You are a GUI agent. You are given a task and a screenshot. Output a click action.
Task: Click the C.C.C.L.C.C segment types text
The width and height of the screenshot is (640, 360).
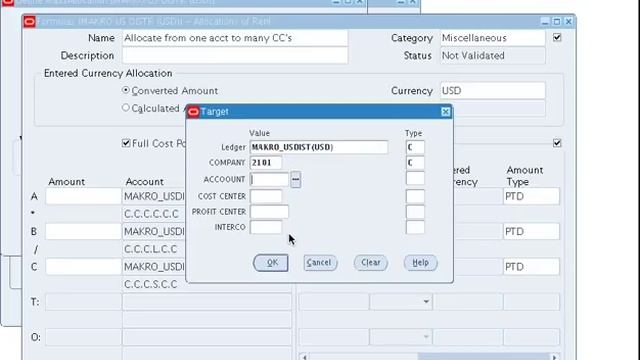pyautogui.click(x=151, y=249)
